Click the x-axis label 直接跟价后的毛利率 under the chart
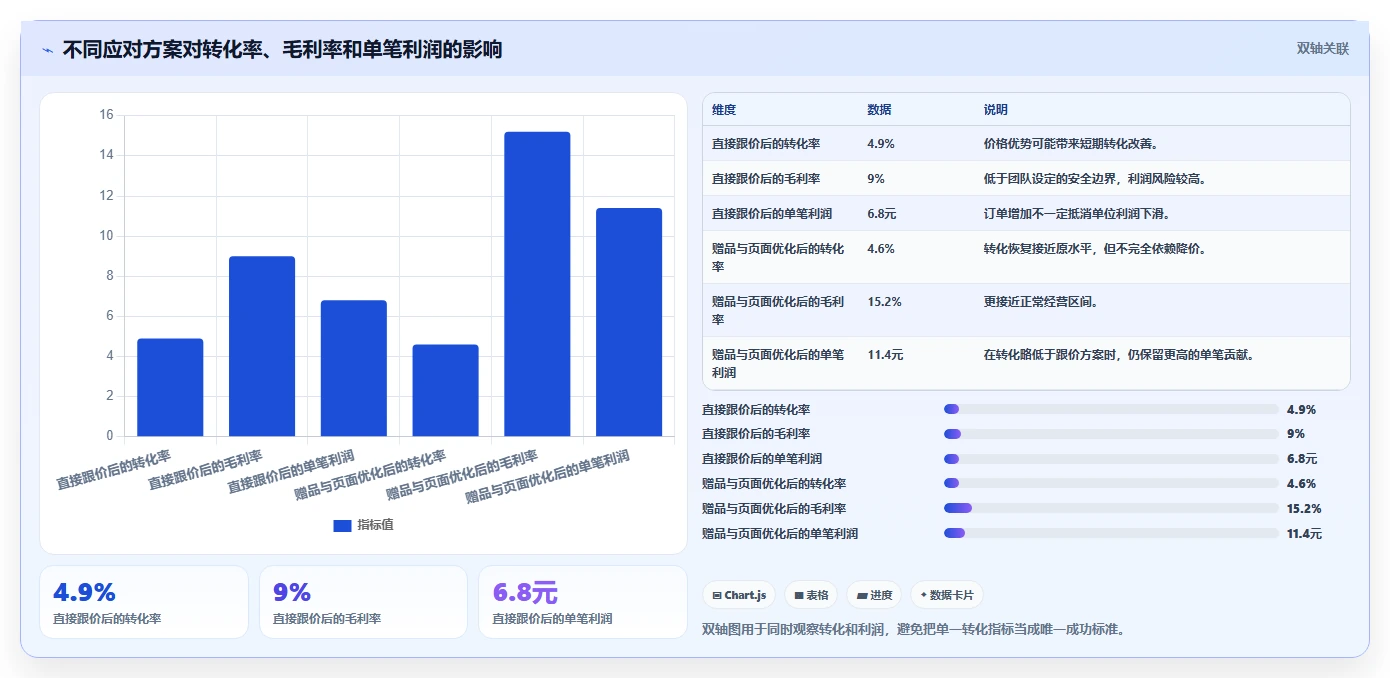1390x678 pixels. [205, 469]
